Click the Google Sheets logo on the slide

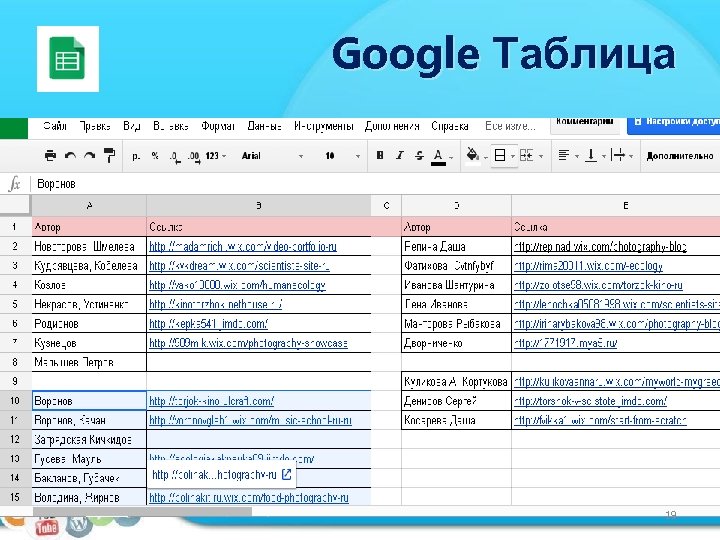pyautogui.click(x=68, y=59)
